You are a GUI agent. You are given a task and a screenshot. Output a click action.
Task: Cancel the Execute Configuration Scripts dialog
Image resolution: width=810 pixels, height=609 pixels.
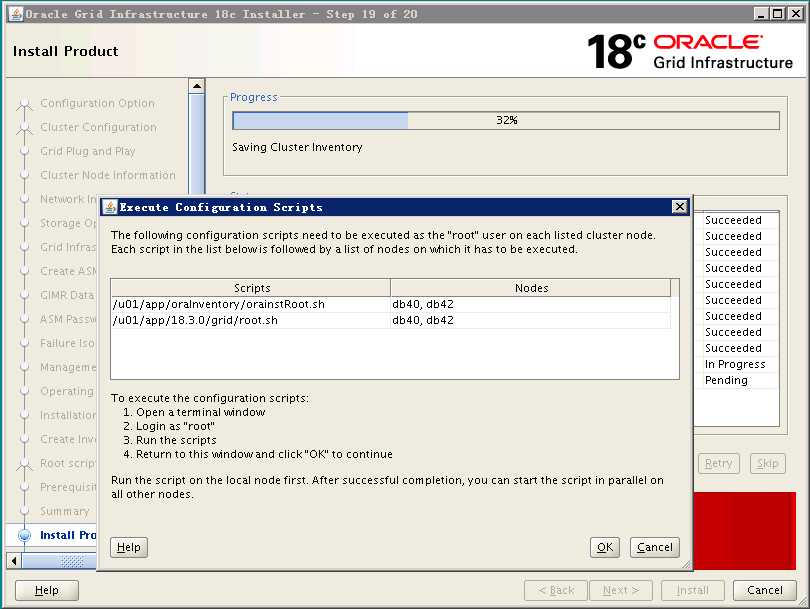point(655,548)
